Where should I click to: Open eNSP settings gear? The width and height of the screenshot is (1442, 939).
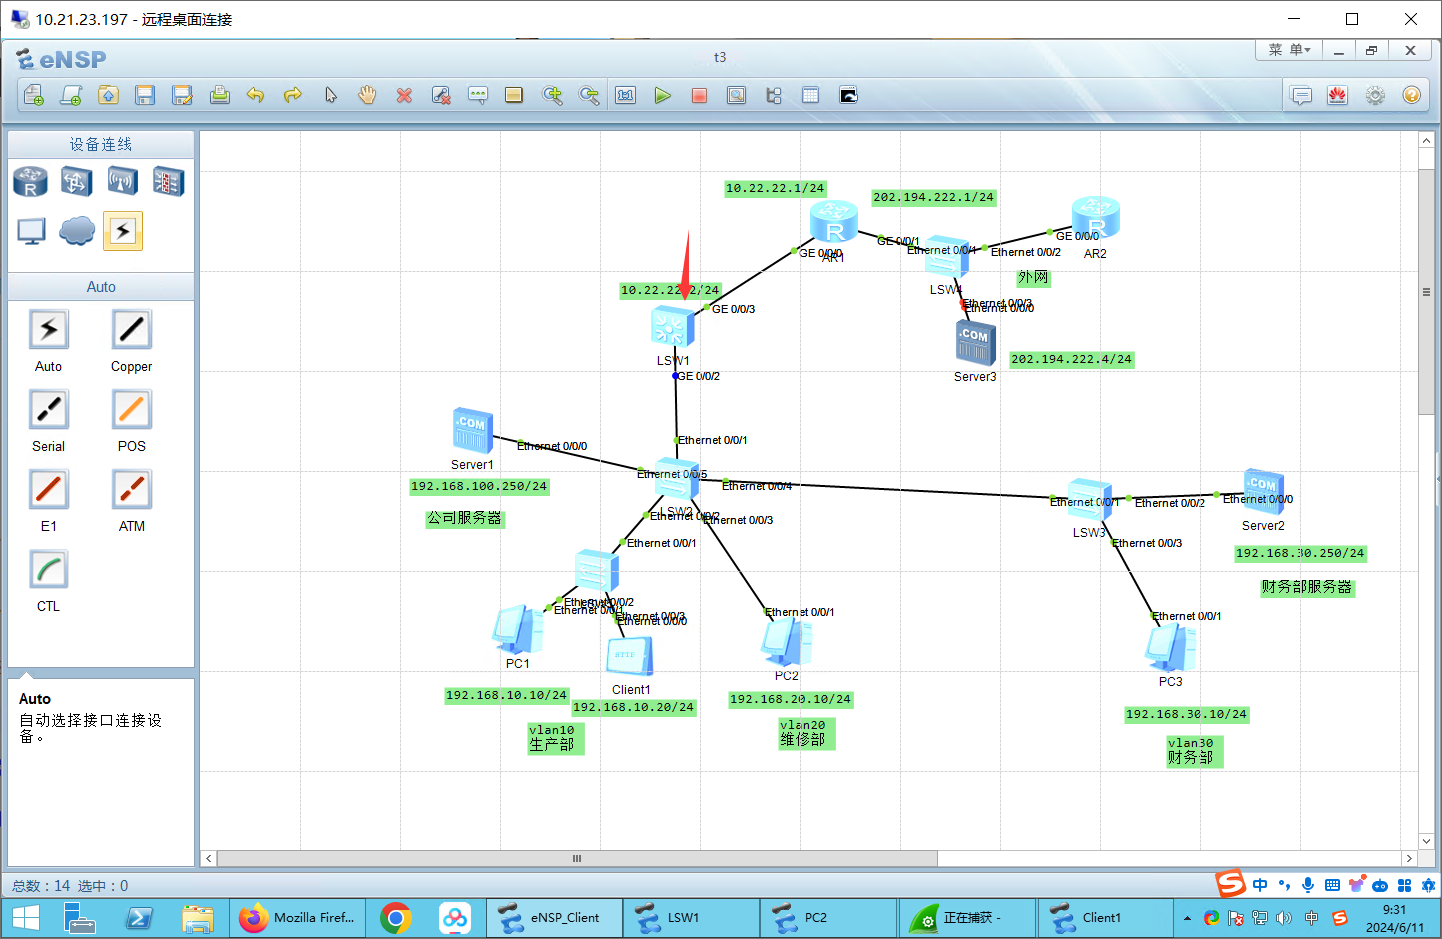coord(1375,95)
